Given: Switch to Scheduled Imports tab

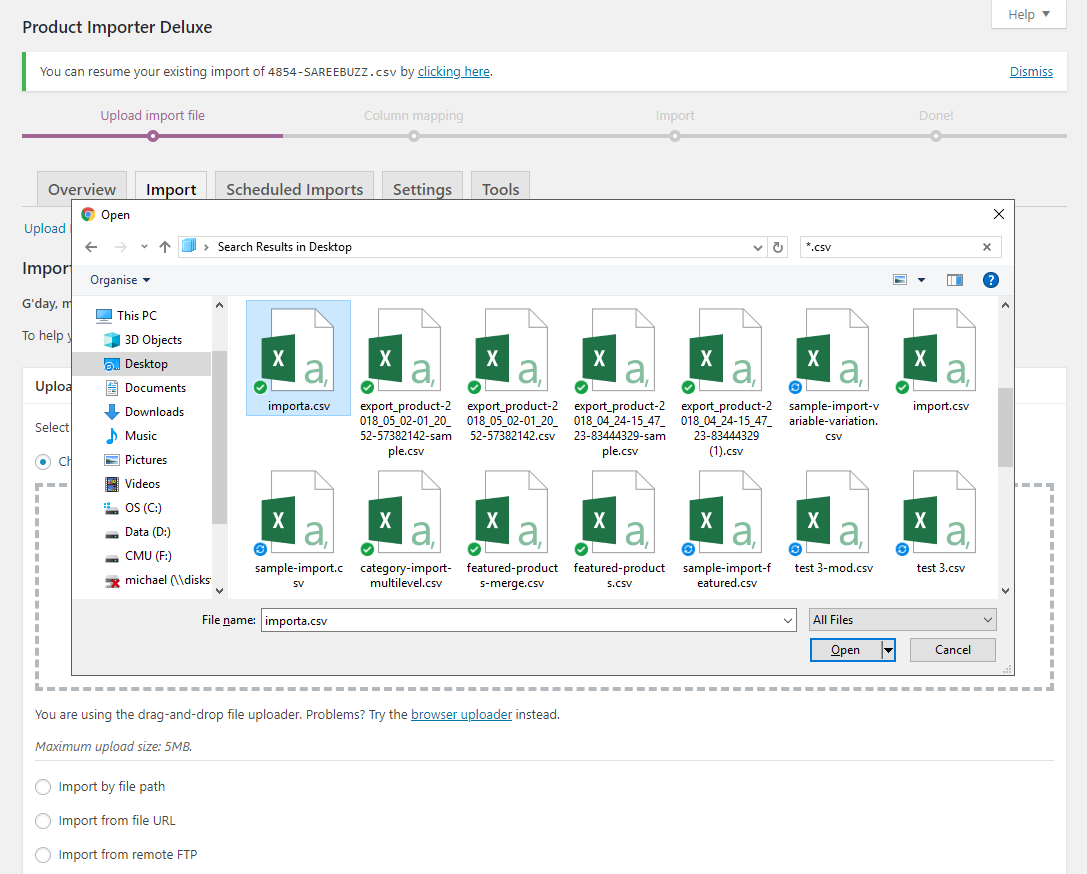Looking at the screenshot, I should 295,189.
